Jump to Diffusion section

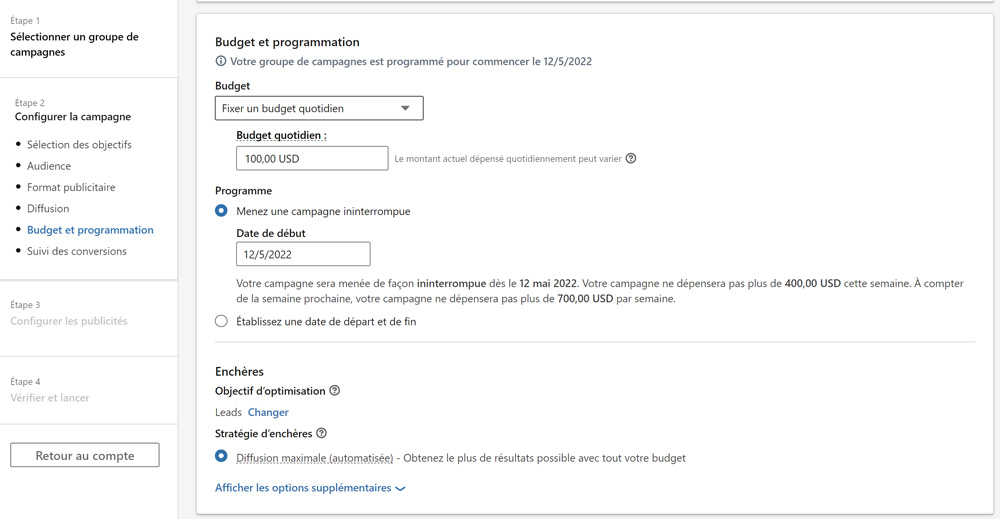[x=48, y=208]
